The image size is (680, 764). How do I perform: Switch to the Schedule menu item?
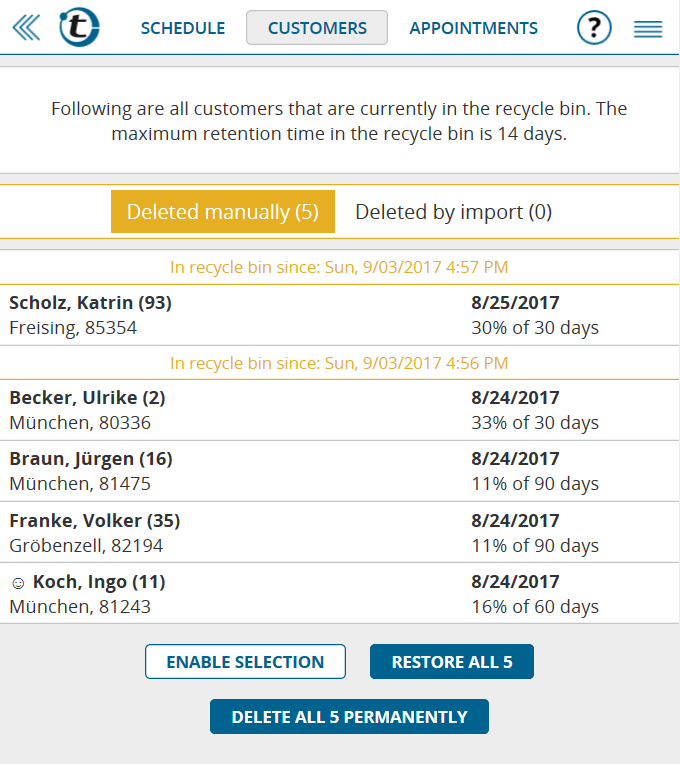(183, 28)
